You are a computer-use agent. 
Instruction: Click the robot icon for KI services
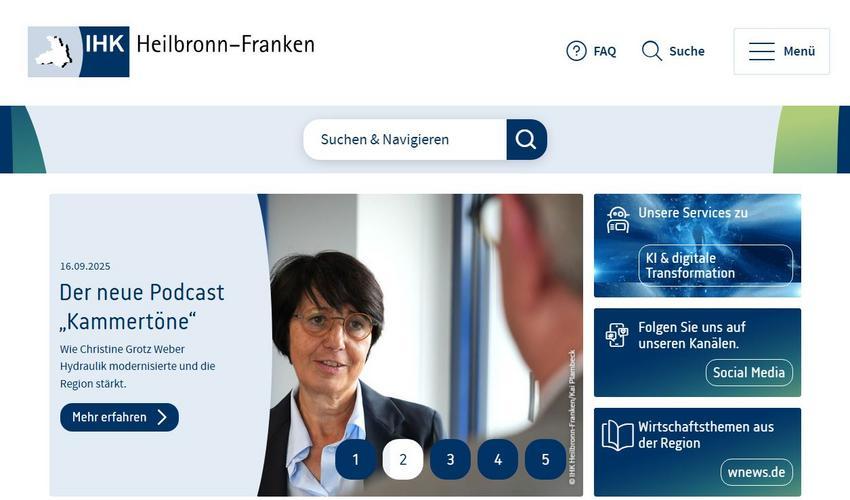618,220
